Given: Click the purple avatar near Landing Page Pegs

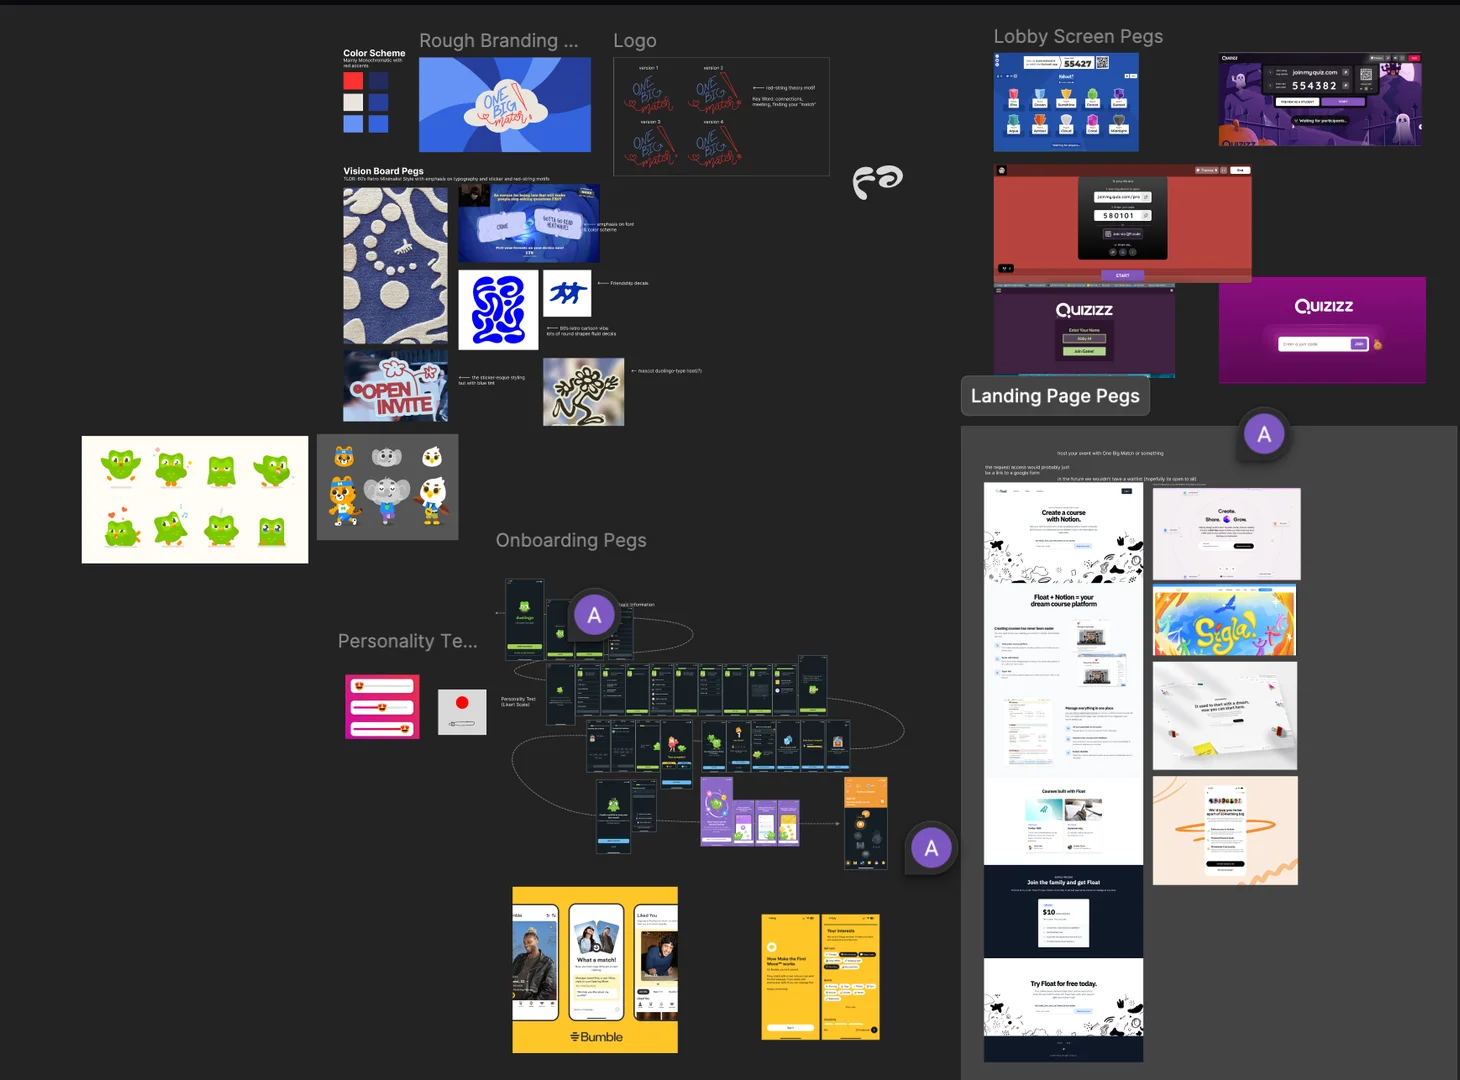Looking at the screenshot, I should pyautogui.click(x=1264, y=434).
